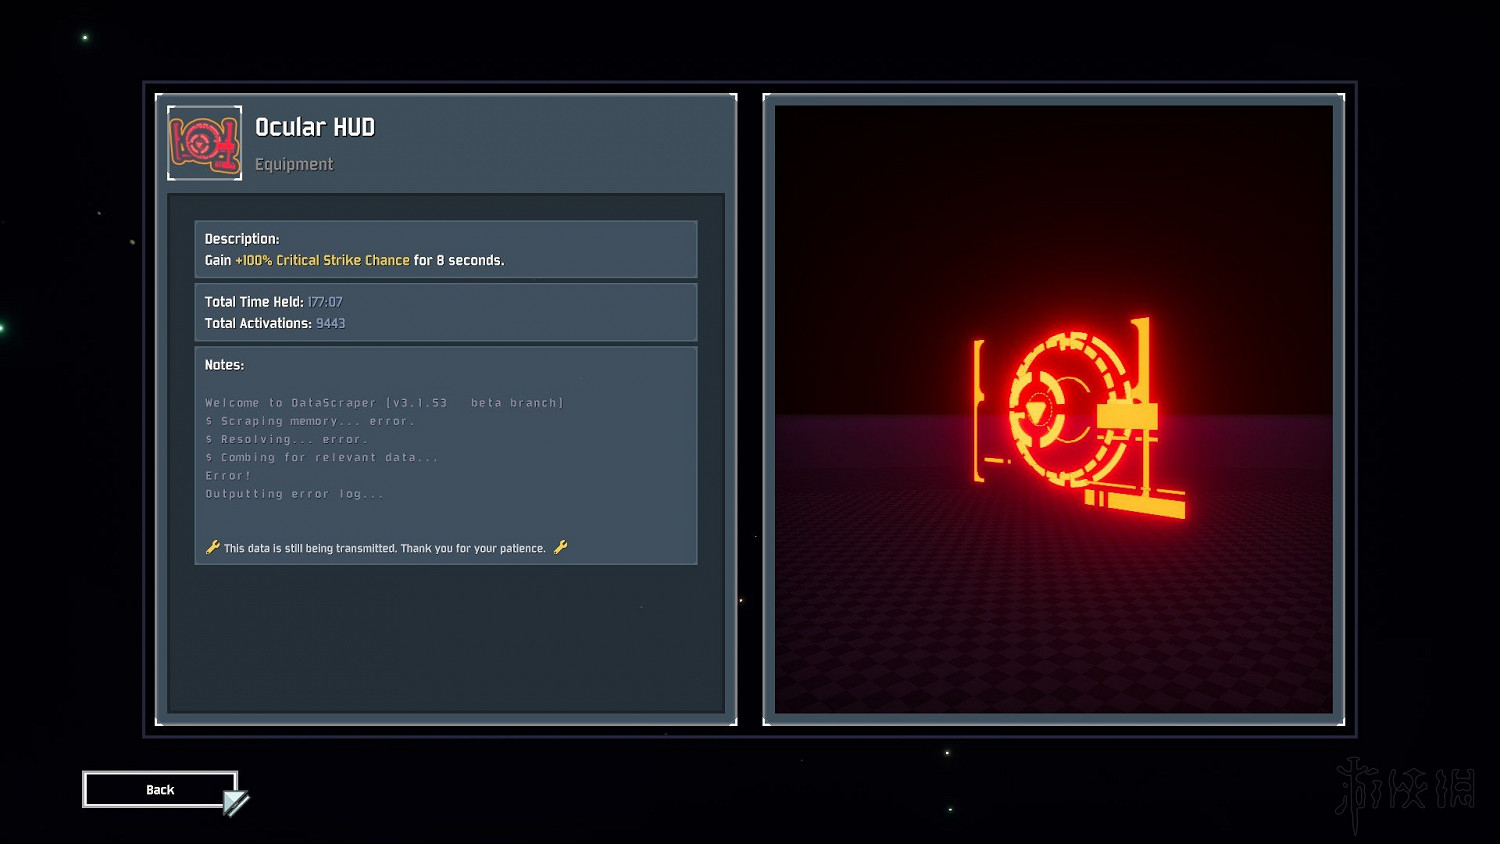Click the Scraping memory error line
The width and height of the screenshot is (1500, 844).
point(310,421)
